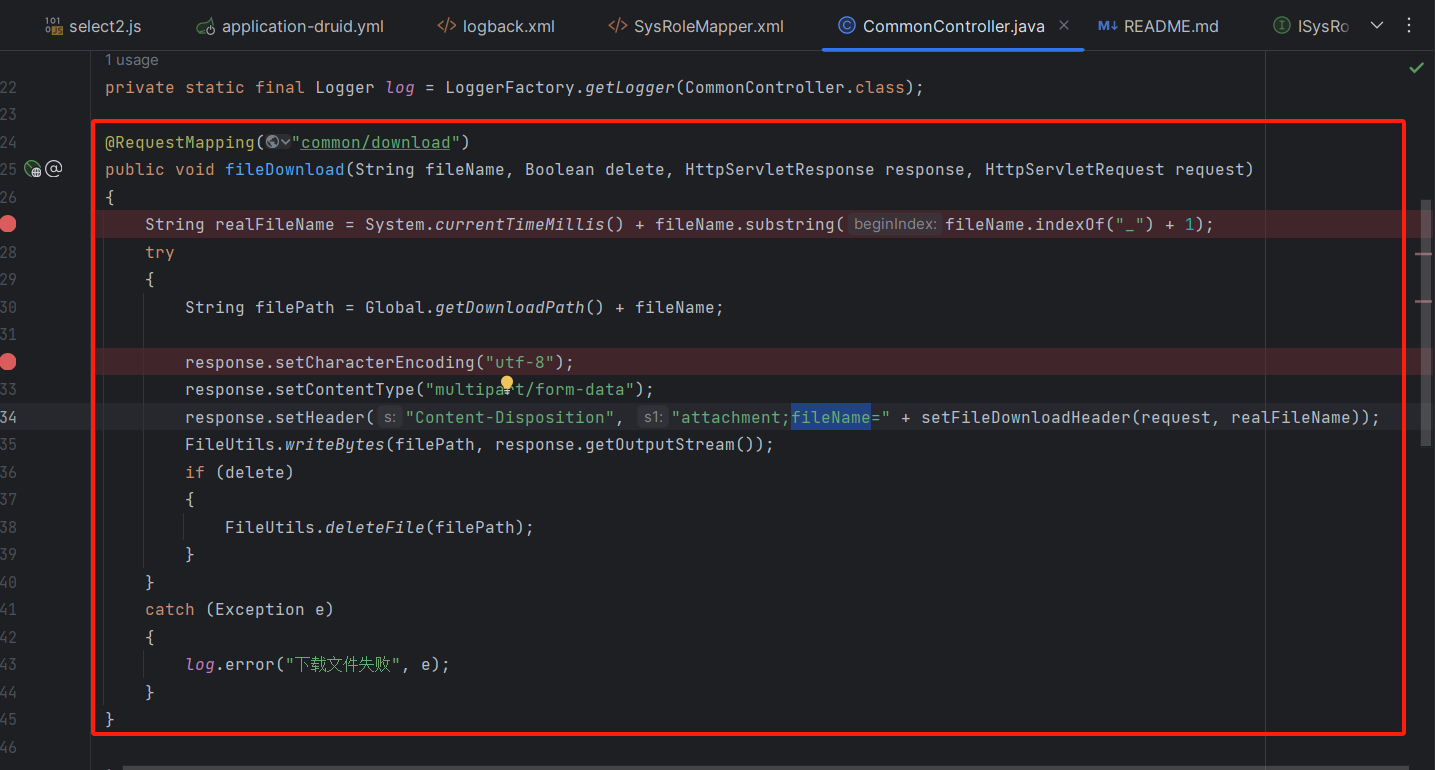Click the @RequestMapping annotation
Image resolution: width=1435 pixels, height=770 pixels.
point(180,142)
